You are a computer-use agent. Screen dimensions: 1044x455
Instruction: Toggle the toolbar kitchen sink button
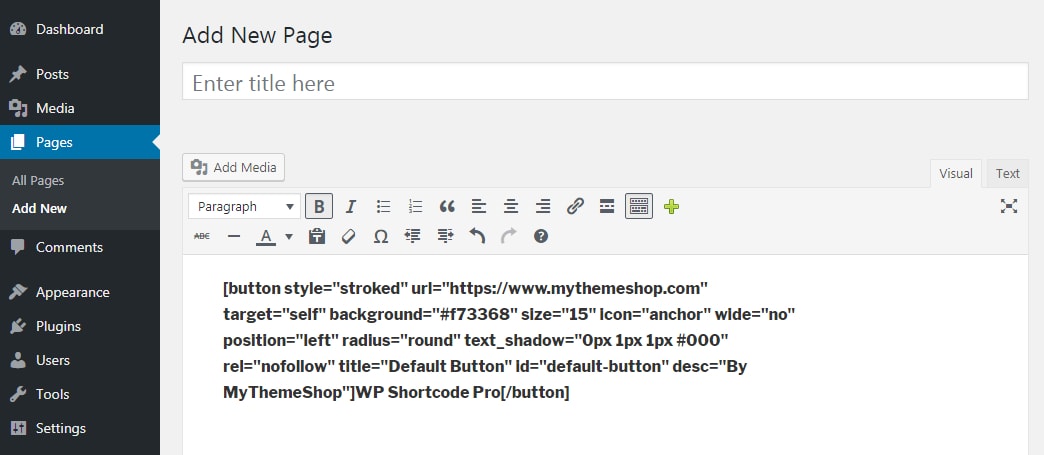click(639, 206)
